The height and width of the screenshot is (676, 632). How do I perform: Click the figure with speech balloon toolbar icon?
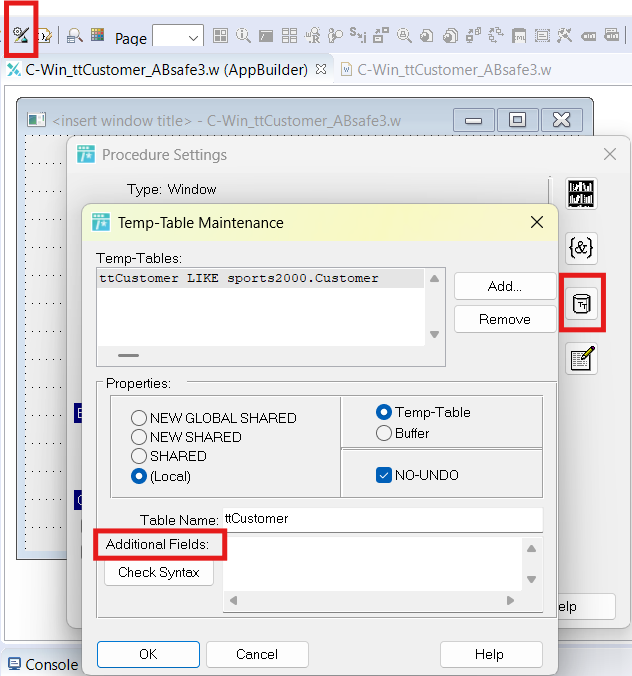click(335, 36)
